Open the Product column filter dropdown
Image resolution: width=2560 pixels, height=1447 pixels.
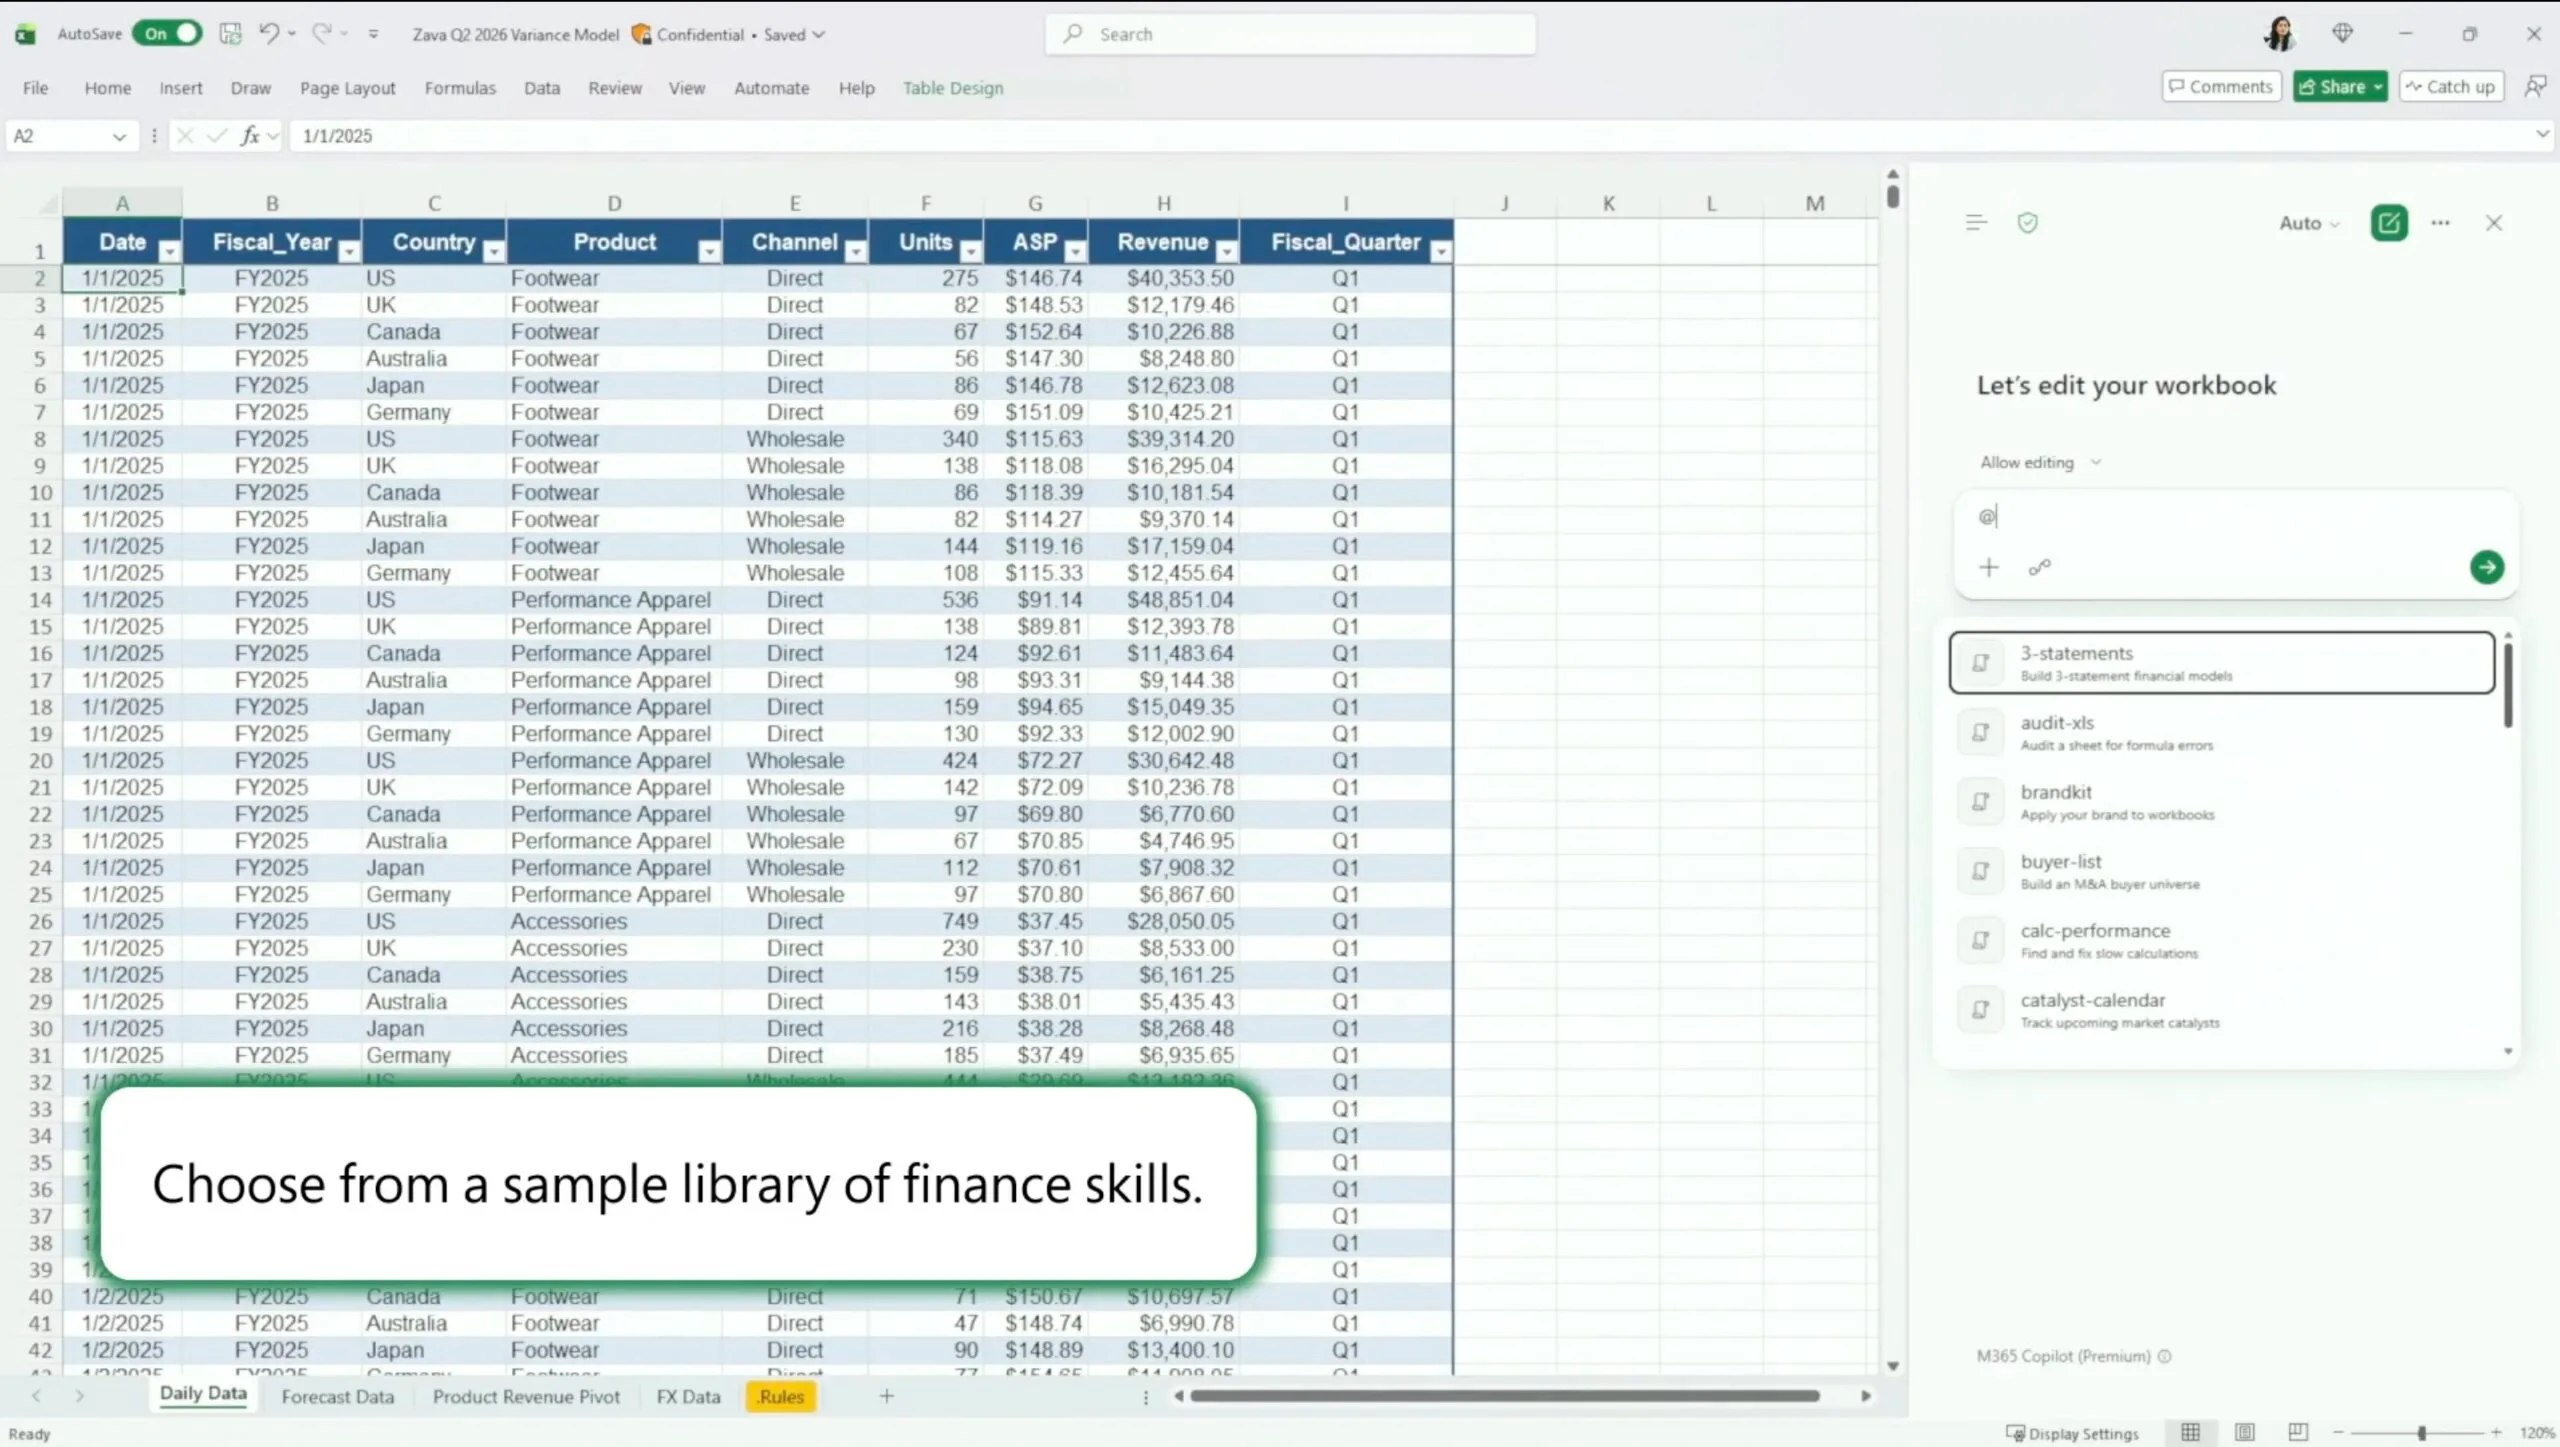click(710, 251)
